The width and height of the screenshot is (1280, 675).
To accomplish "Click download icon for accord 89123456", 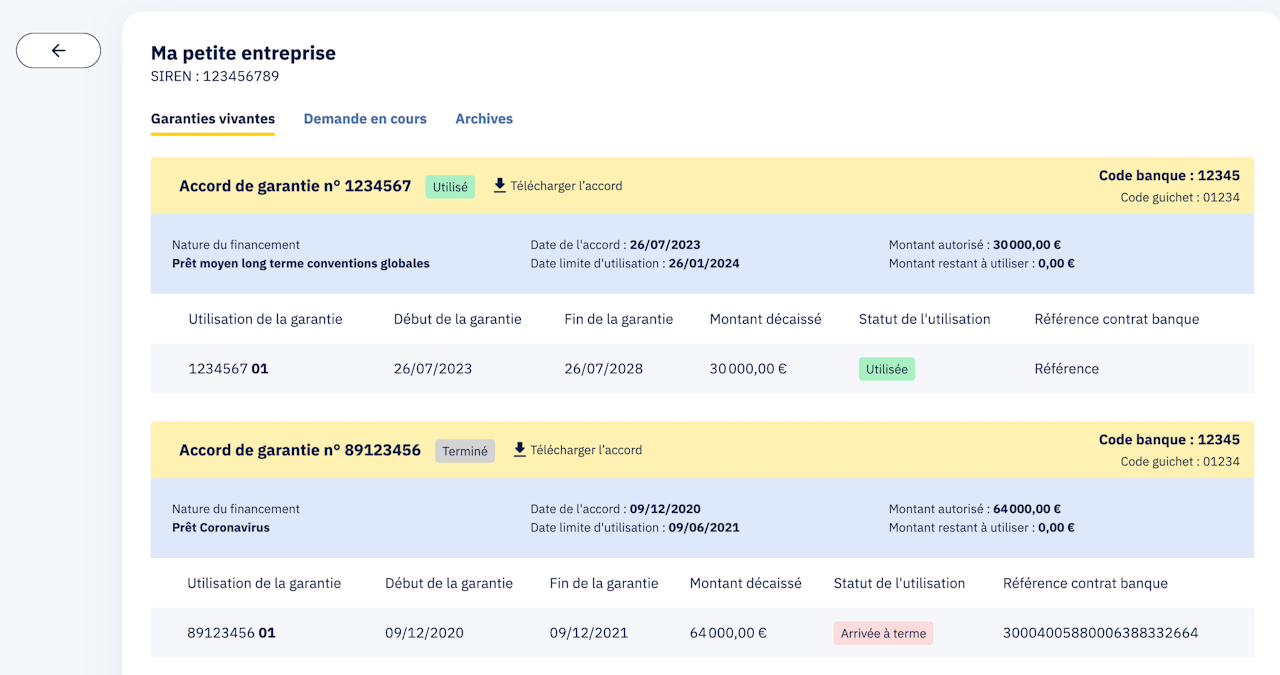I will point(520,450).
